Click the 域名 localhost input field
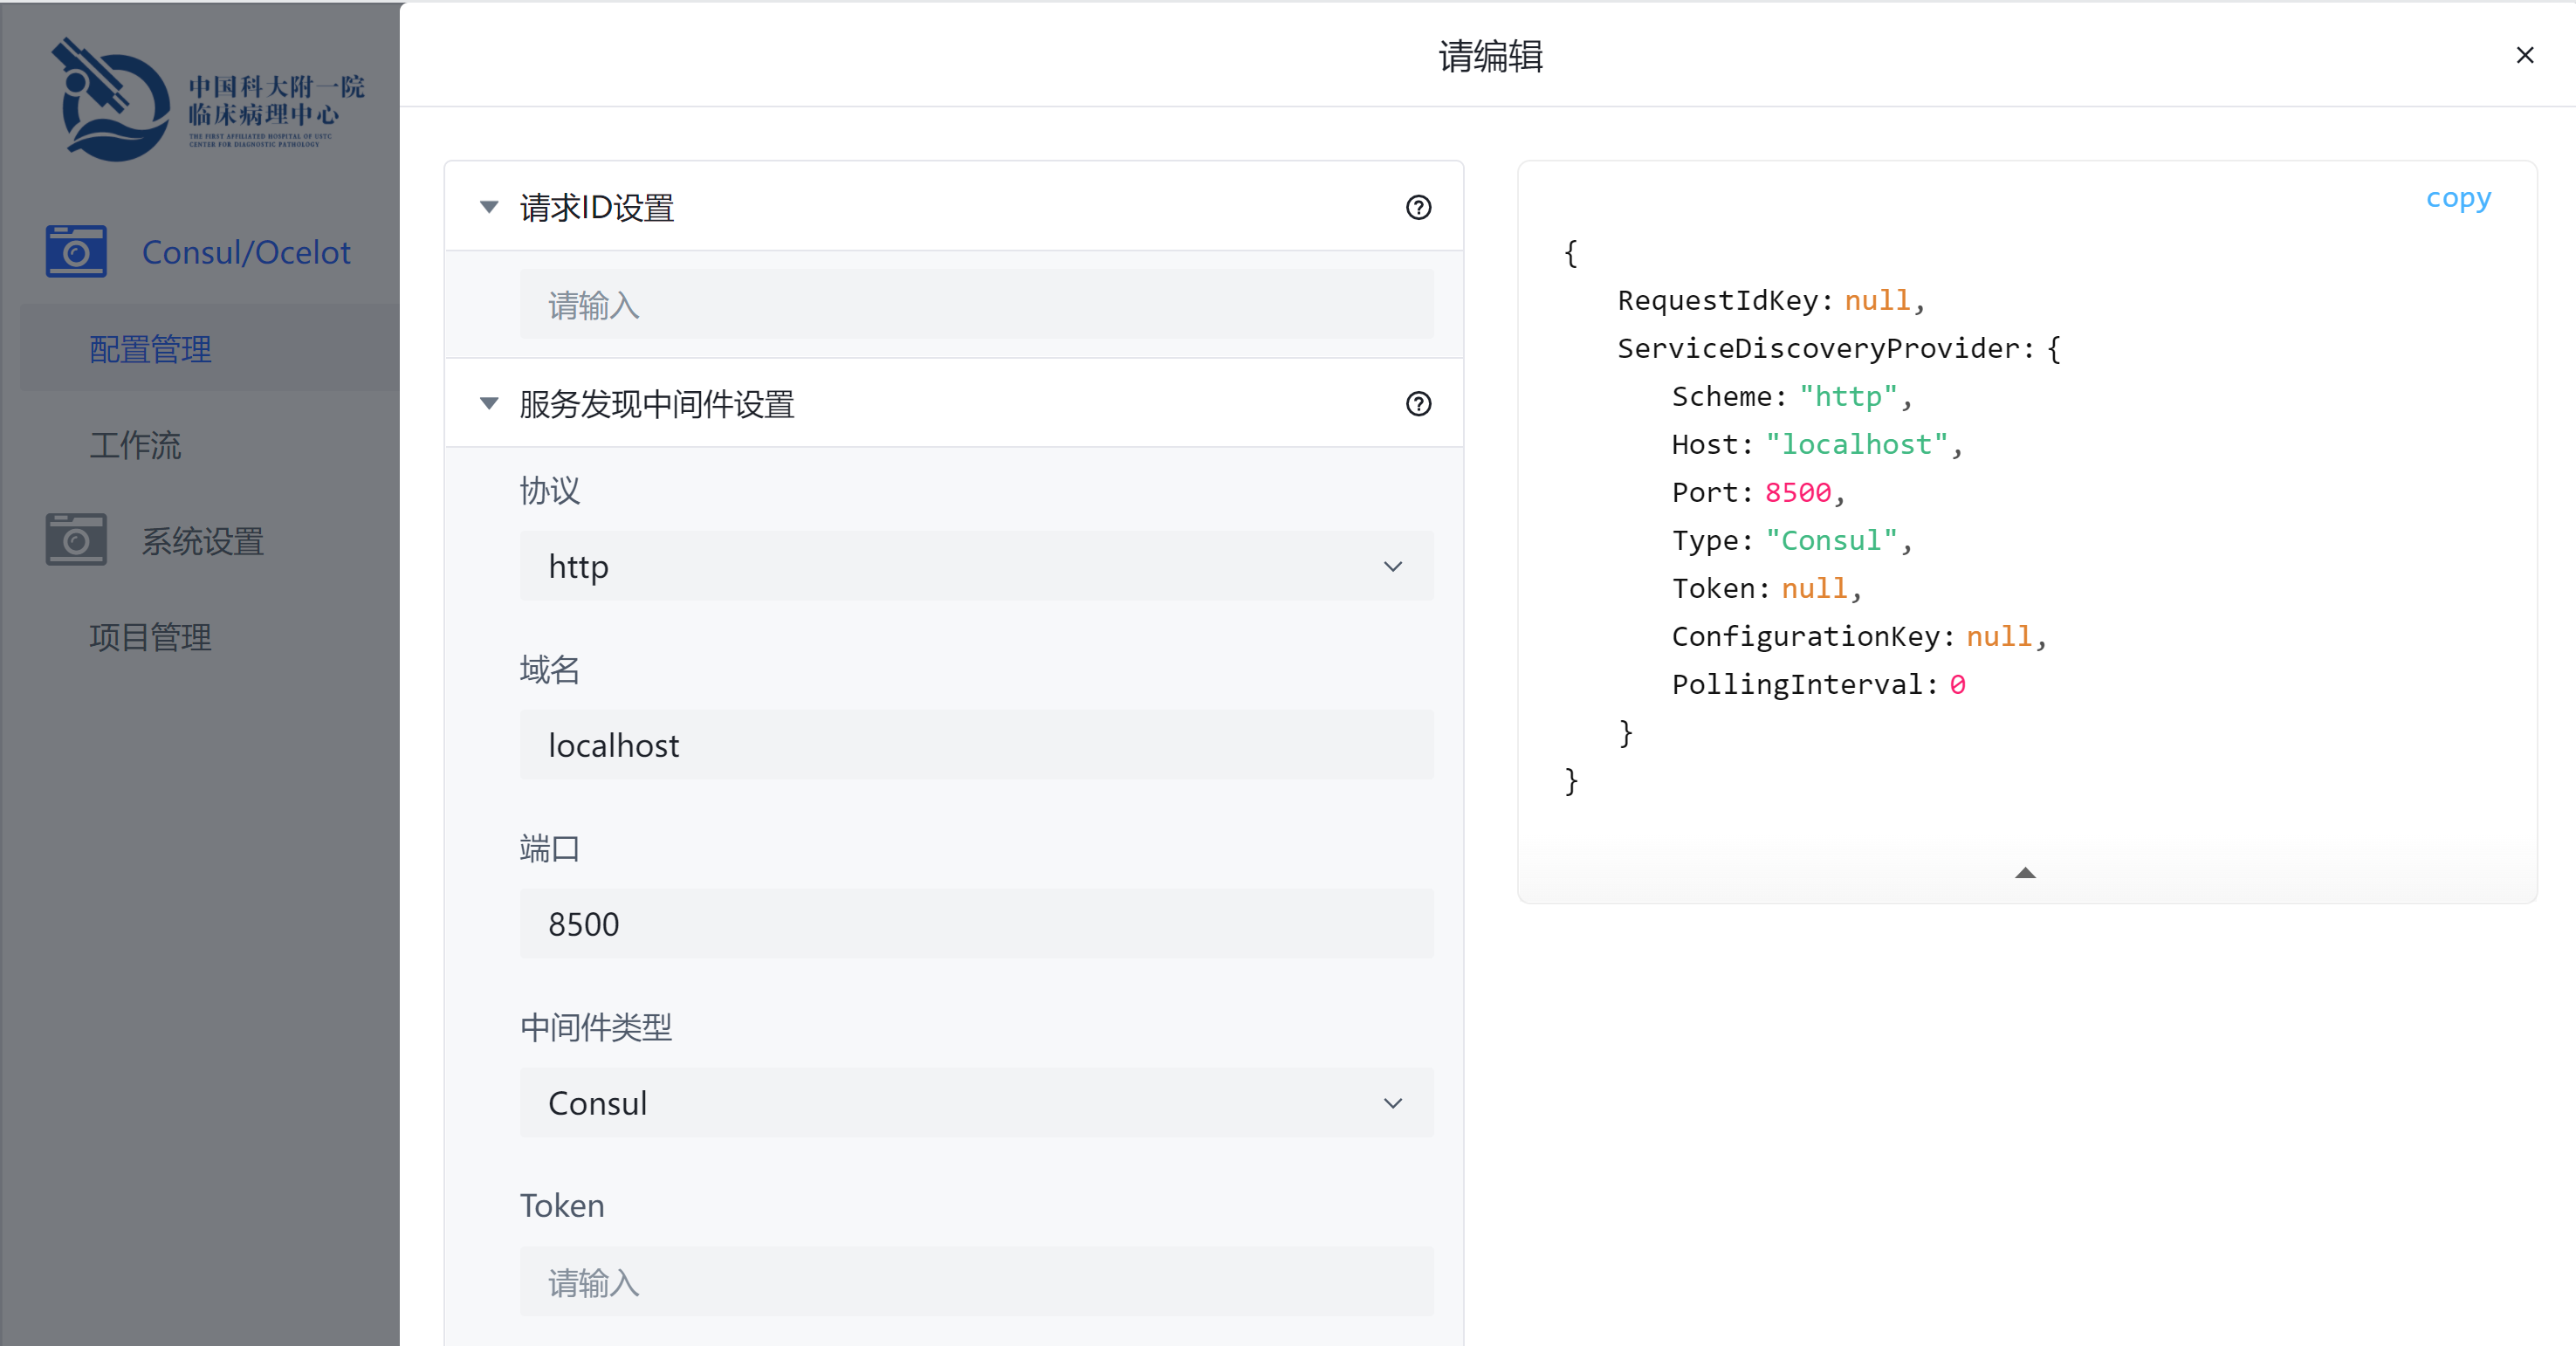Screen dimensions: 2576x1346 (x=976, y=745)
